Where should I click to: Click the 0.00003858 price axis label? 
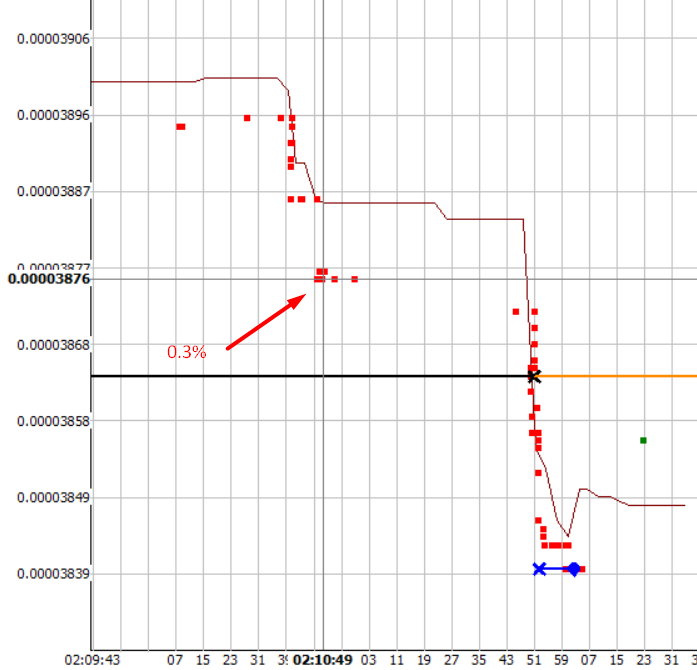[x=53, y=421]
